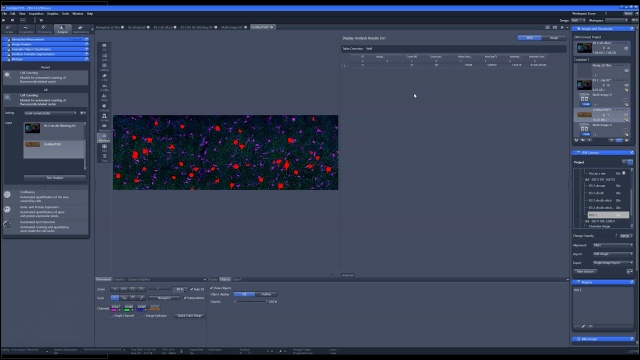The width and height of the screenshot is (640, 360).
Task: Click the first zoom preset icon in Zoom row
Action: click(x=115, y=289)
